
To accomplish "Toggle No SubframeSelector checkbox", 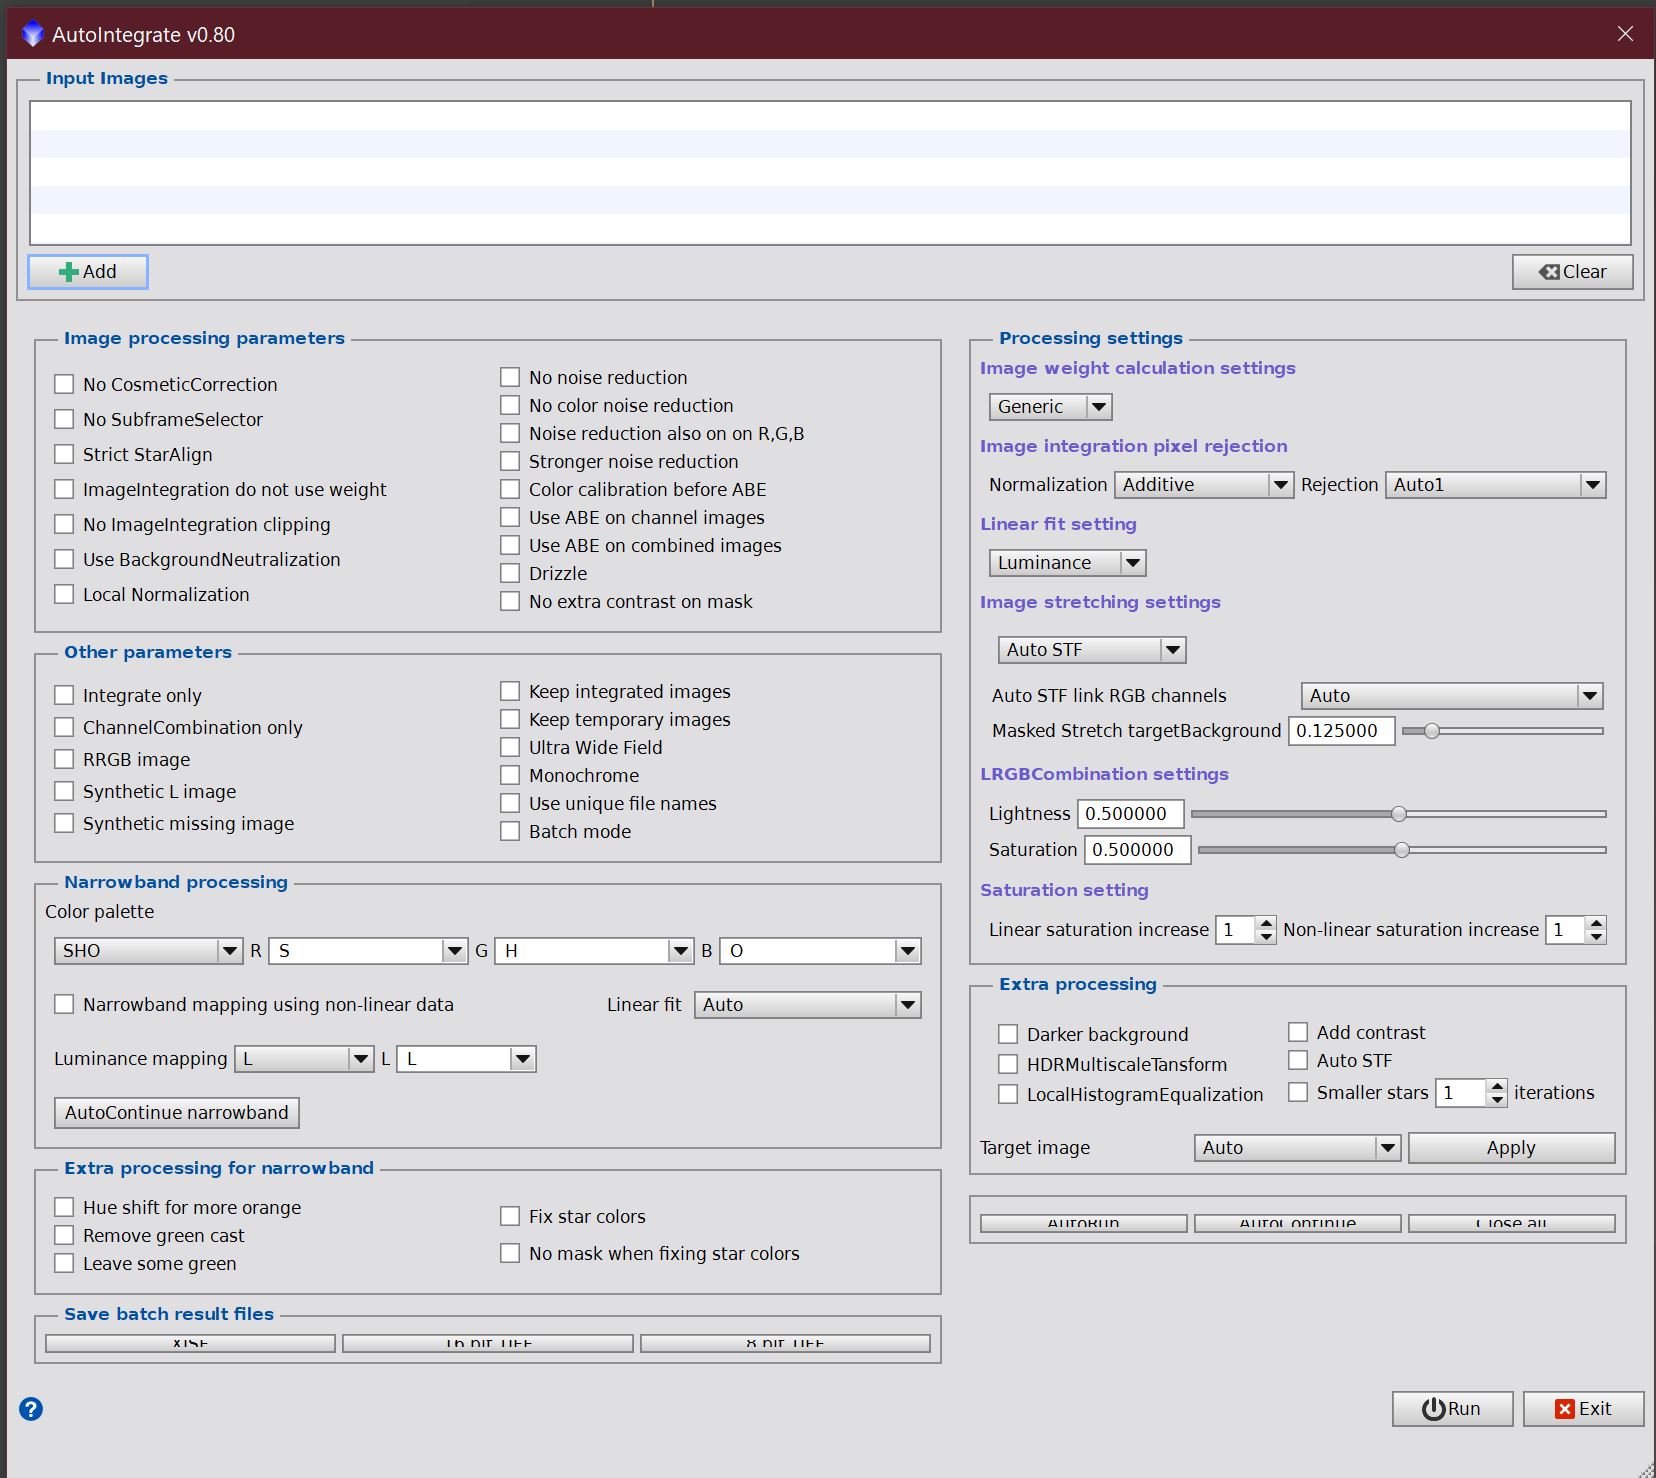I will (x=64, y=419).
